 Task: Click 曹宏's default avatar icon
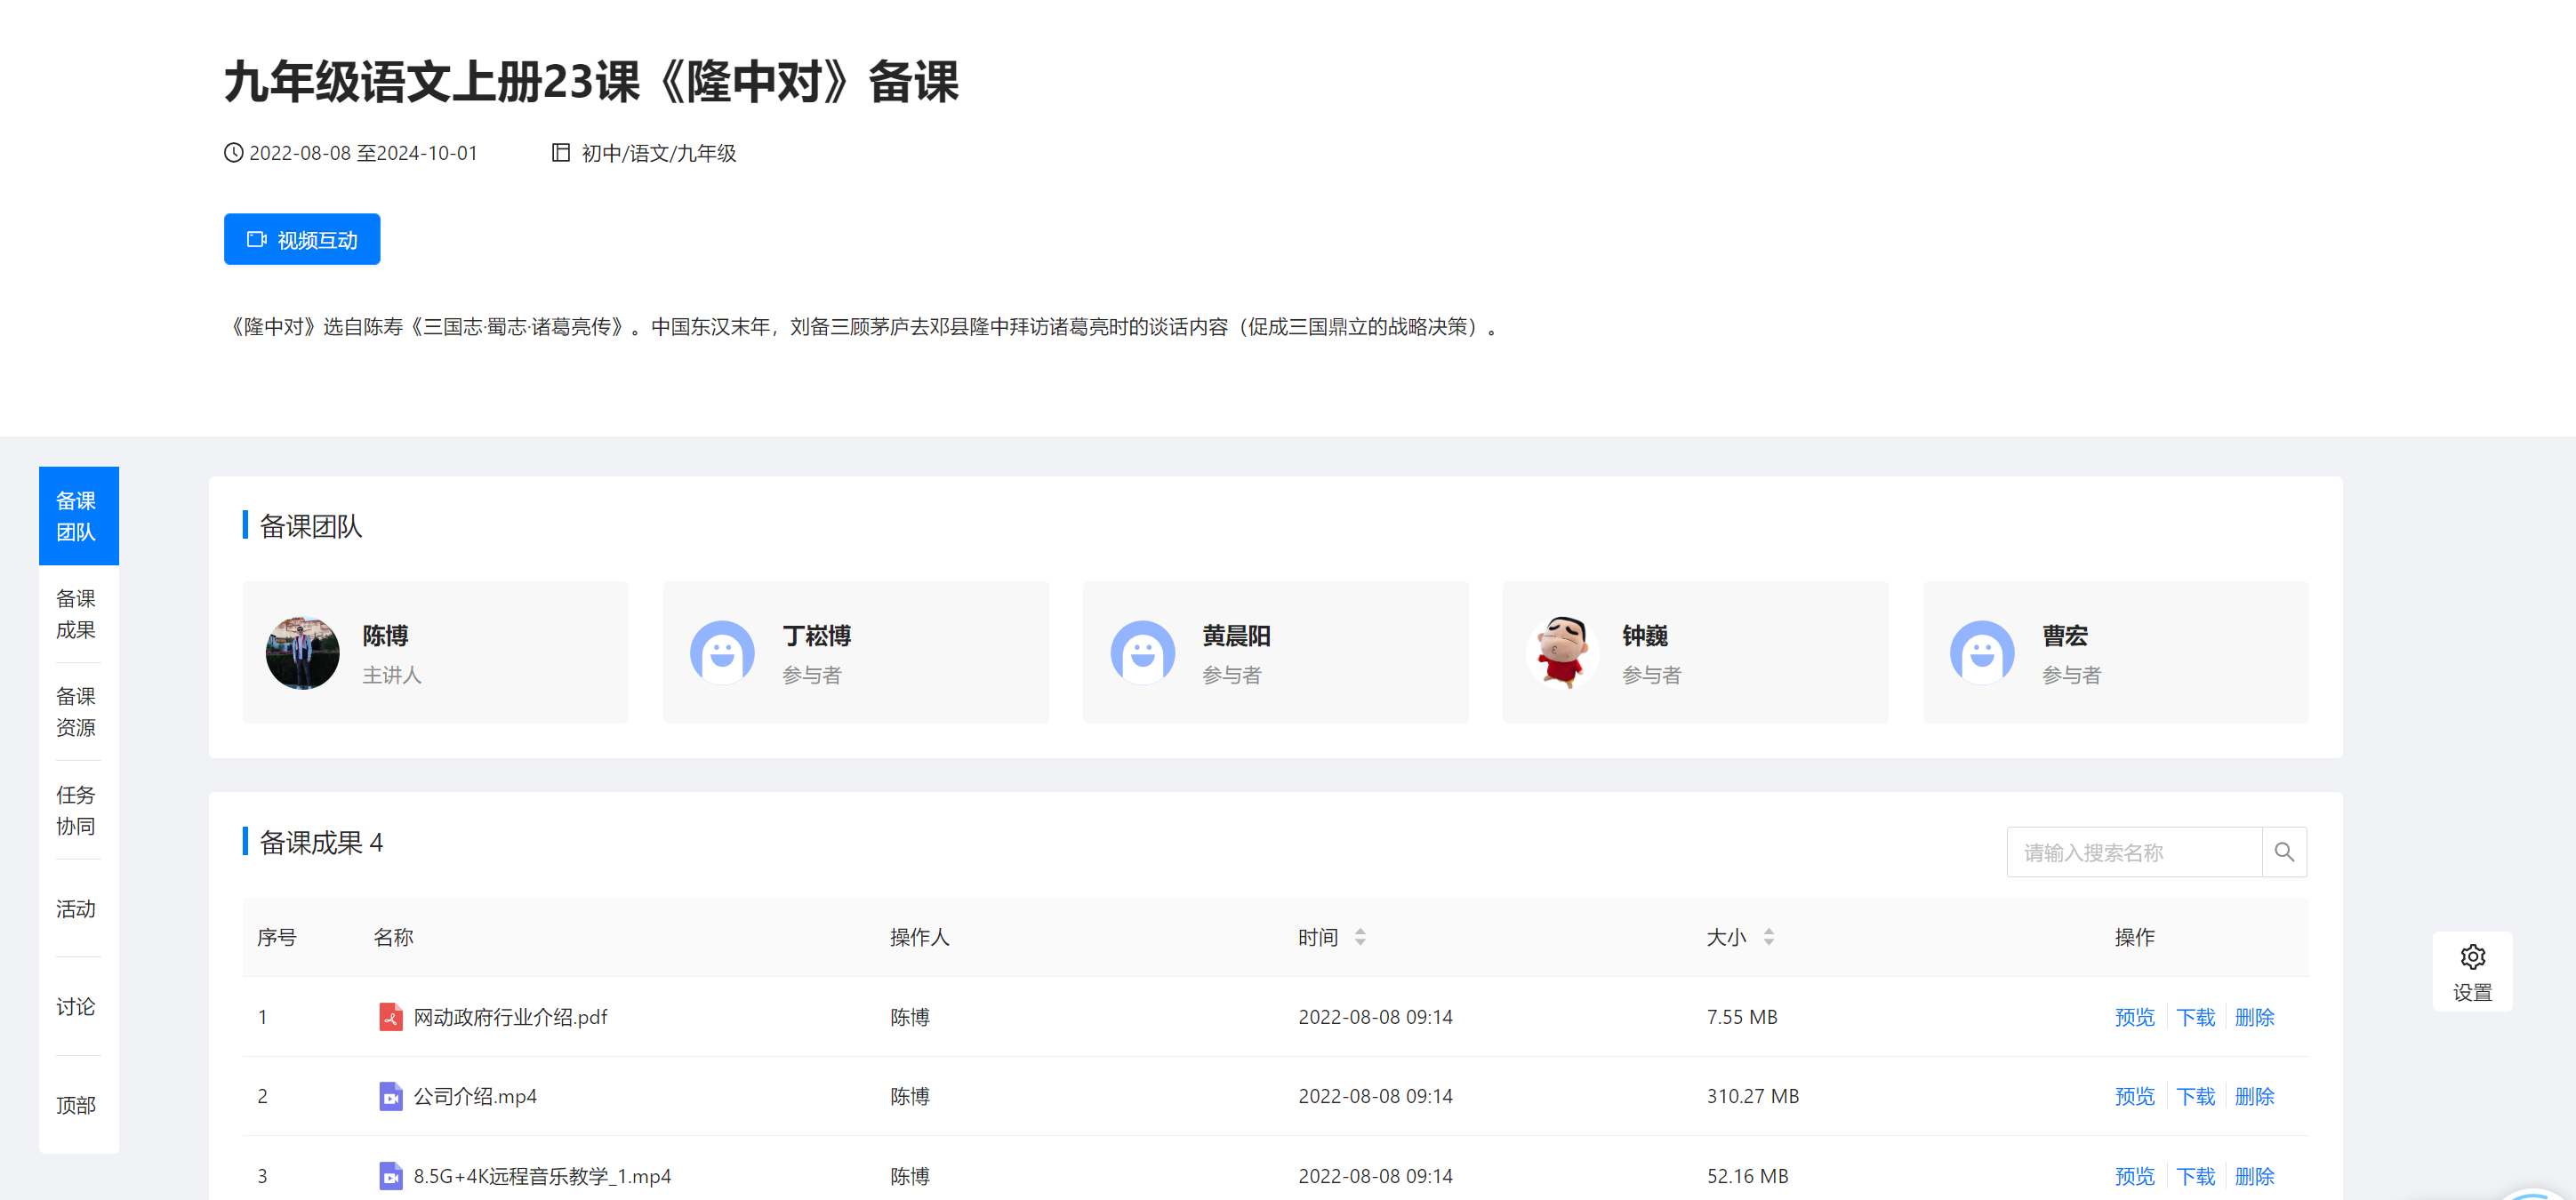click(1982, 653)
